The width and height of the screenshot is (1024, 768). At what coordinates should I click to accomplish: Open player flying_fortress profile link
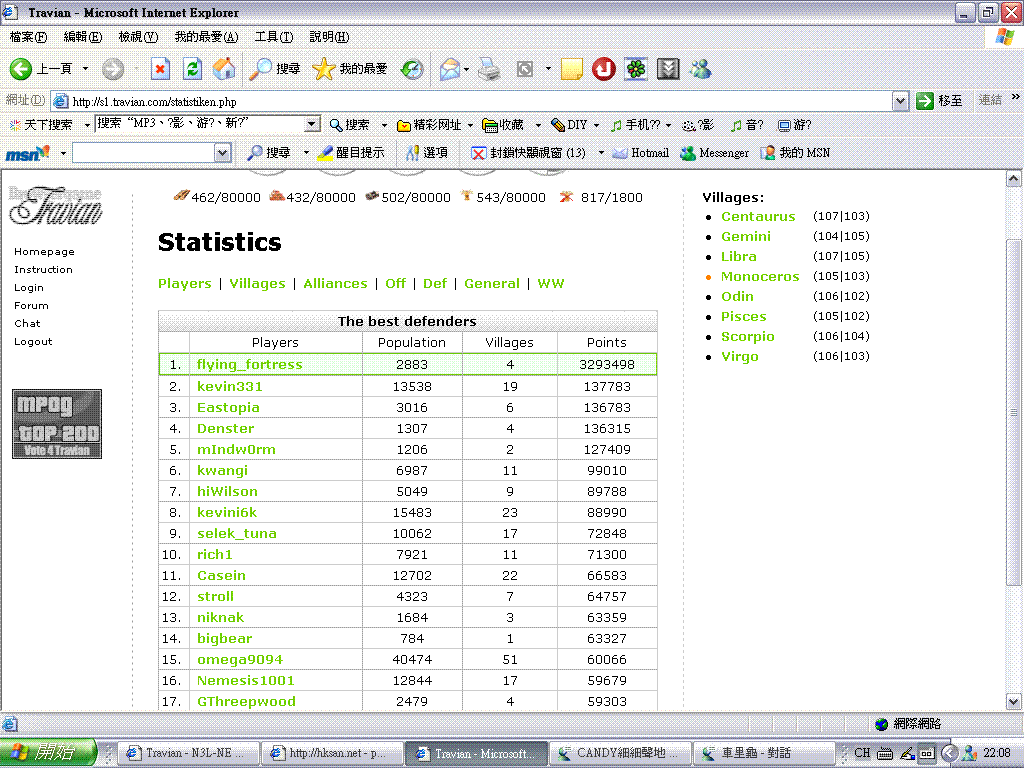pyautogui.click(x=249, y=364)
